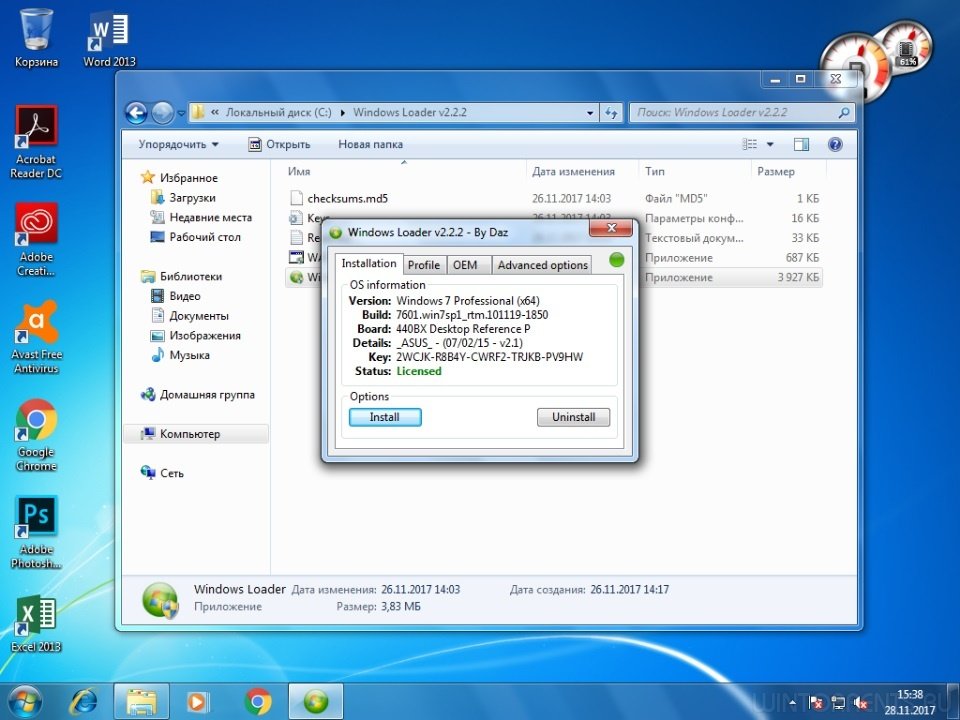Viewport: 960px width, 720px height.
Task: Open Google Chrome from the taskbar
Action: click(x=258, y=700)
